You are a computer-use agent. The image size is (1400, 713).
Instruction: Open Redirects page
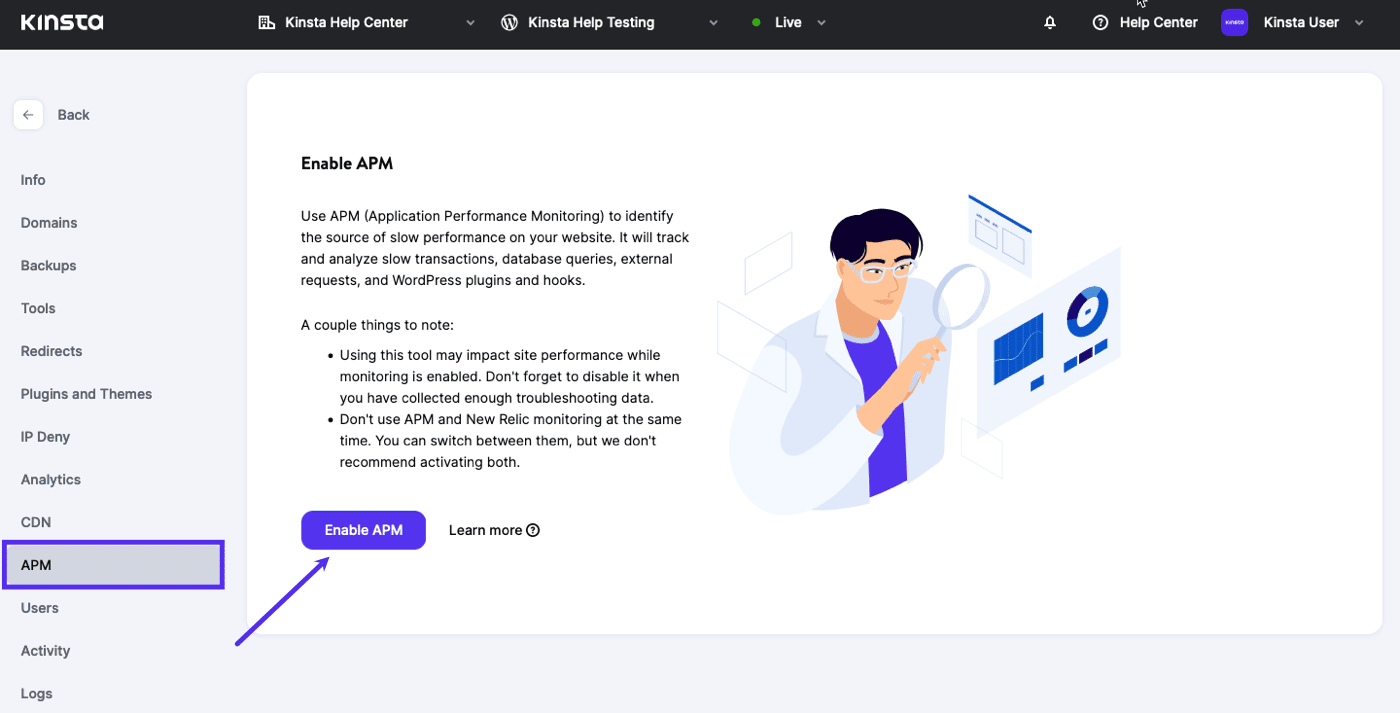(52, 351)
